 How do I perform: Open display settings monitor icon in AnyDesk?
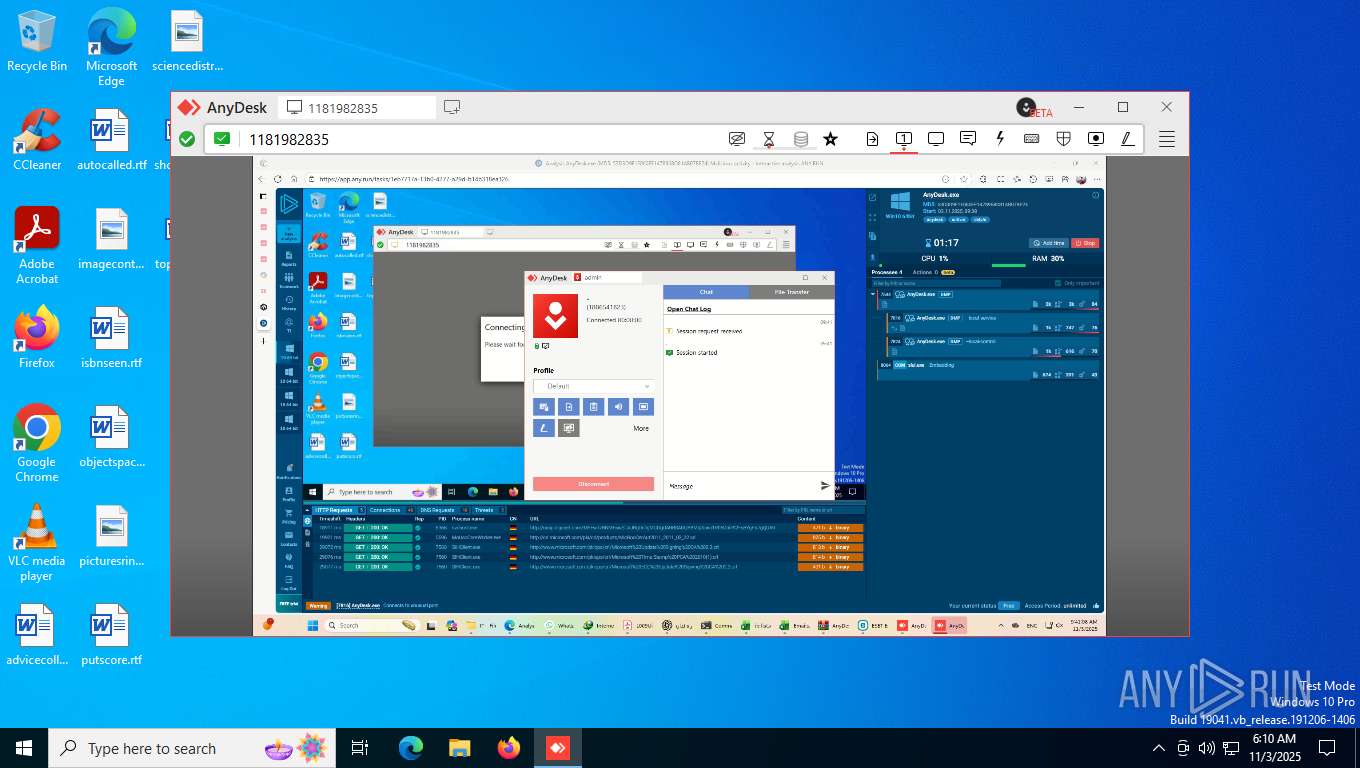[x=936, y=139]
